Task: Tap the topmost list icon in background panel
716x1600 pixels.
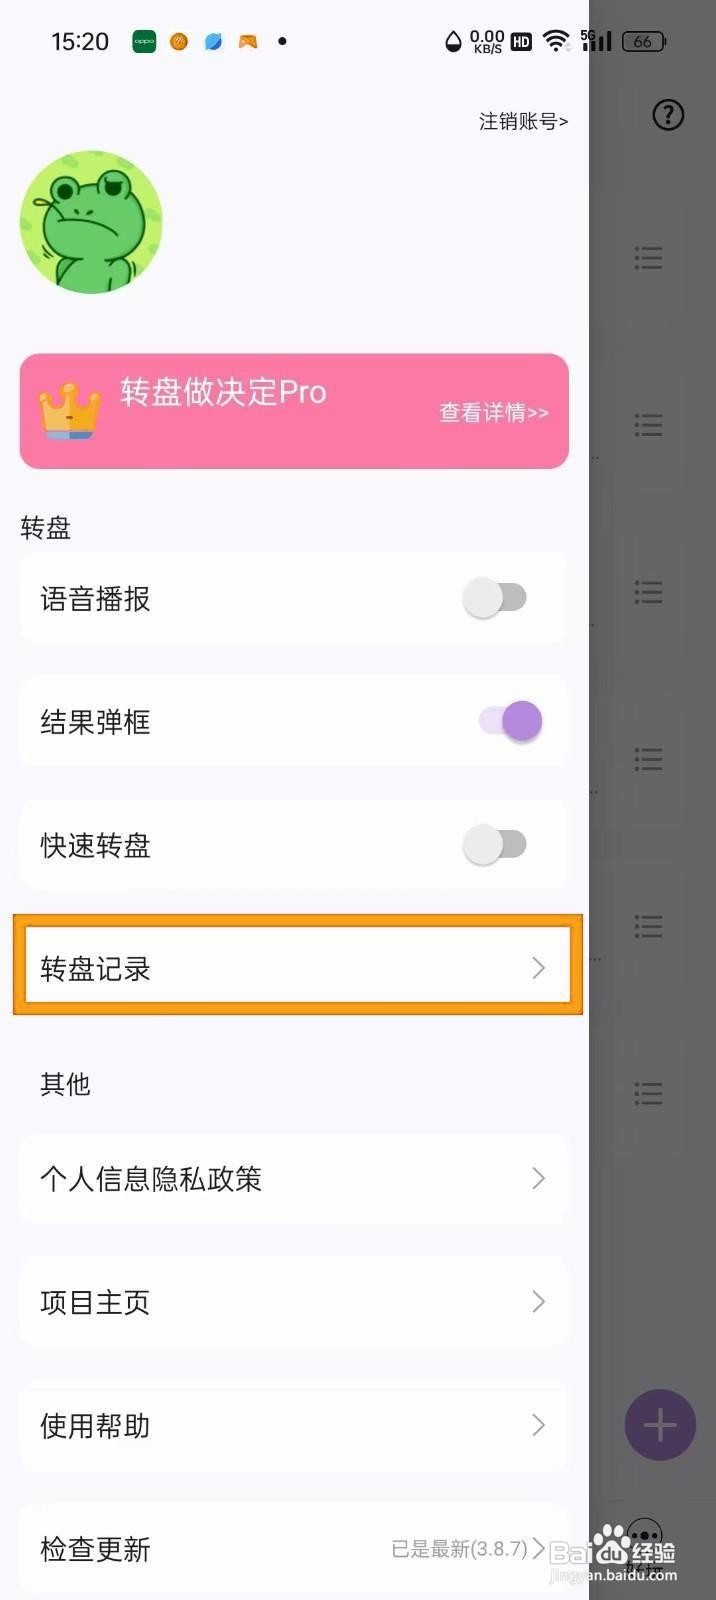Action: [648, 258]
